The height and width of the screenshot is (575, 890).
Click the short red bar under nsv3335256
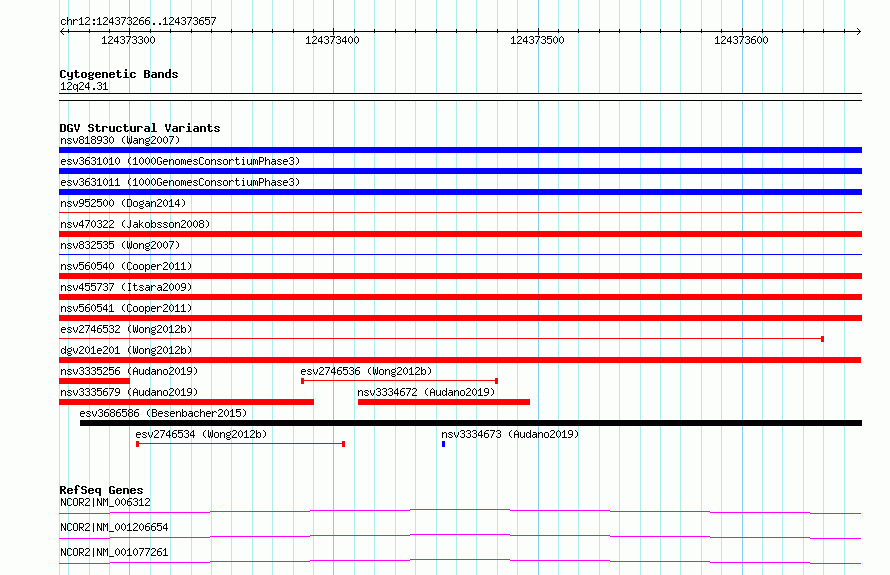point(94,381)
